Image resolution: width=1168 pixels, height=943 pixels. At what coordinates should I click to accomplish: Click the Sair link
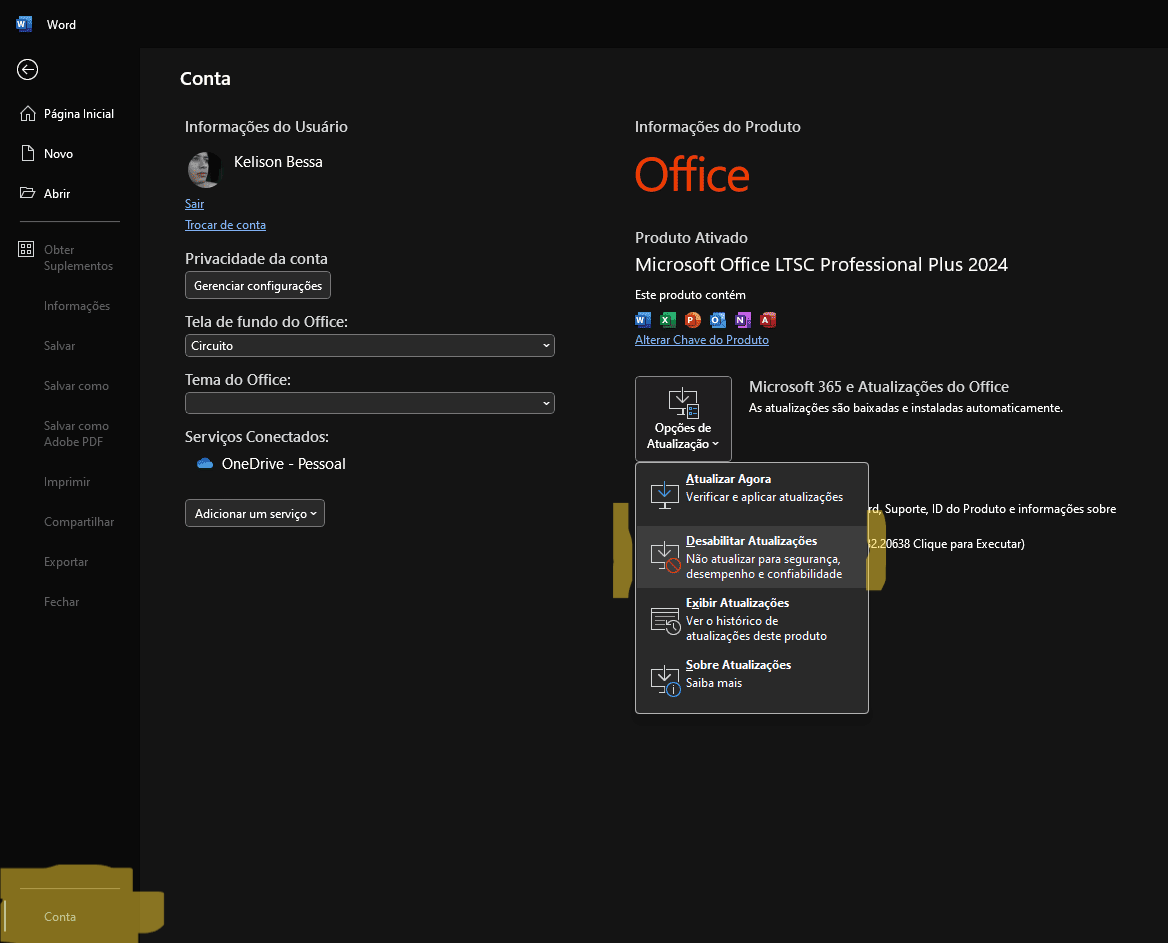coord(194,204)
